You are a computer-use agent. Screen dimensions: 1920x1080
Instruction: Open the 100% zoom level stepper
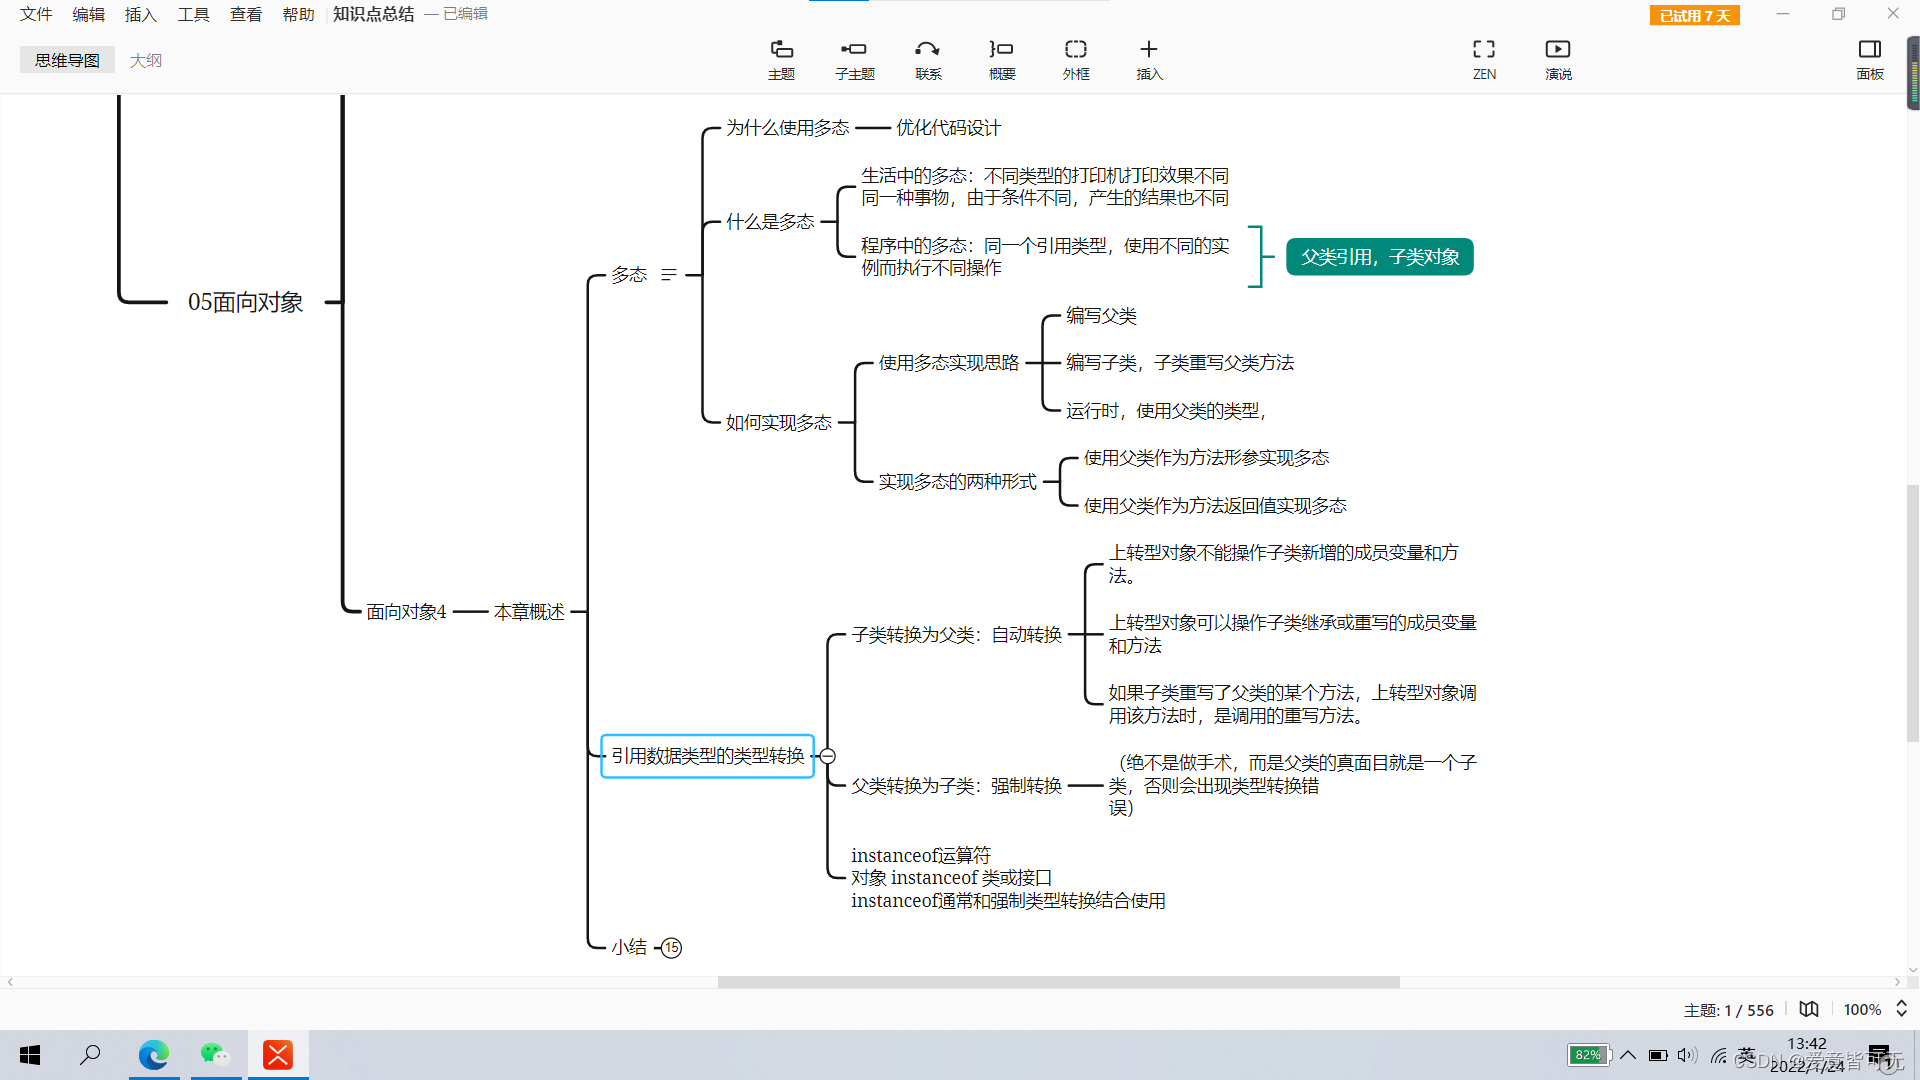[1901, 1009]
